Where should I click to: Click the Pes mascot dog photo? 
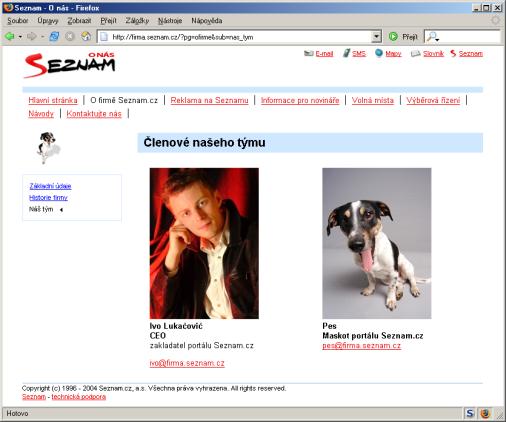[377, 243]
